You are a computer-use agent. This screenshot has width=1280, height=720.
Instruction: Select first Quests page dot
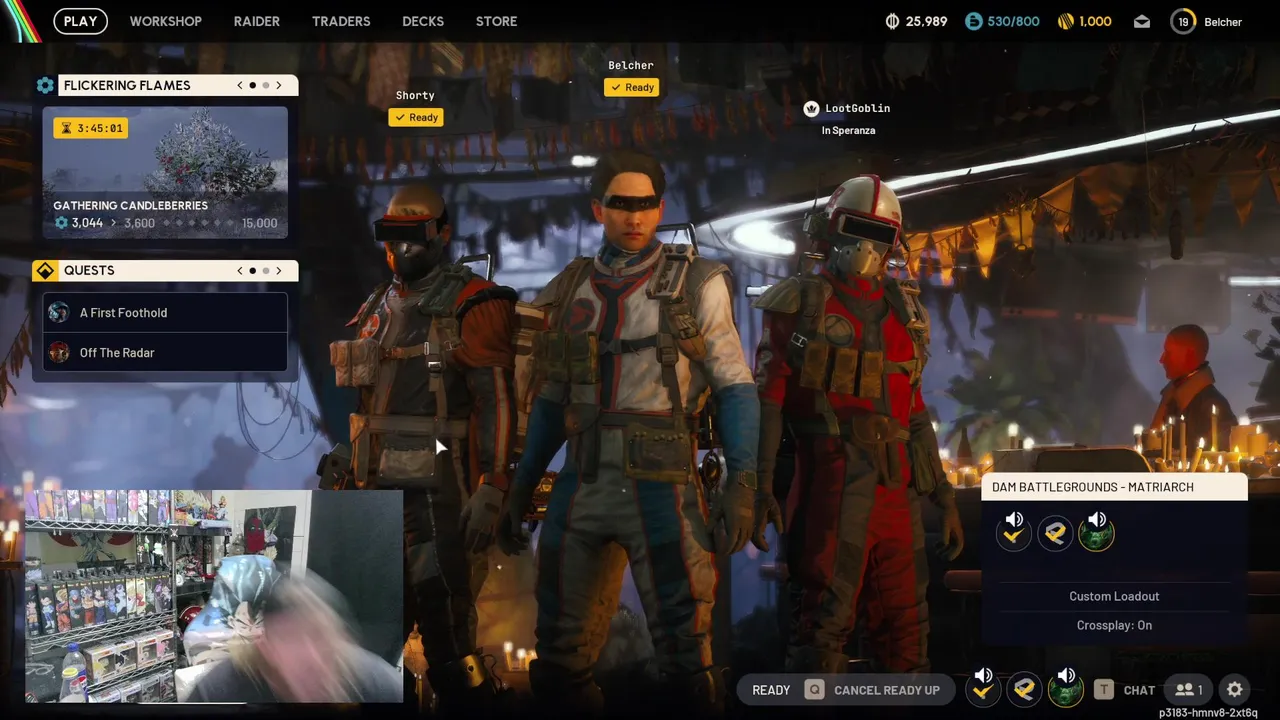[x=253, y=270]
